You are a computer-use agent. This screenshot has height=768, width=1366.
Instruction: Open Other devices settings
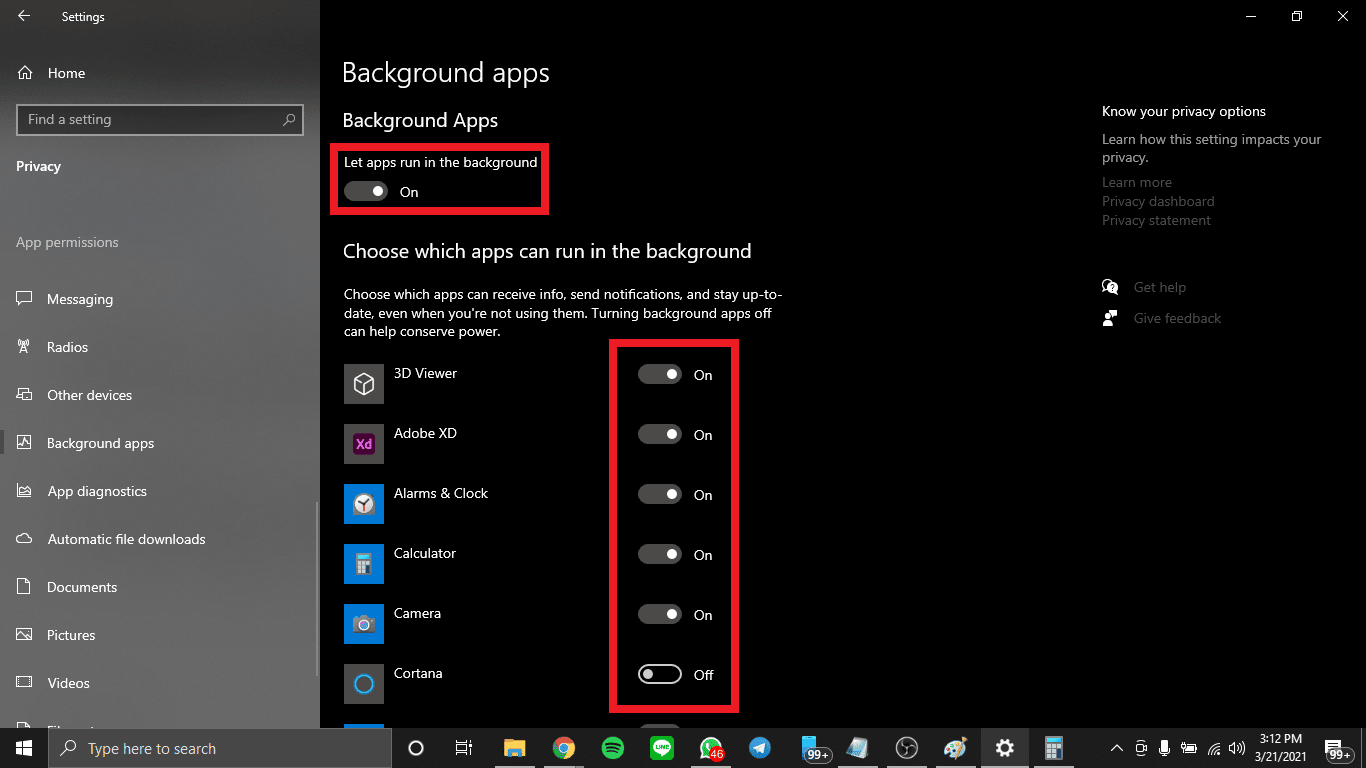89,395
